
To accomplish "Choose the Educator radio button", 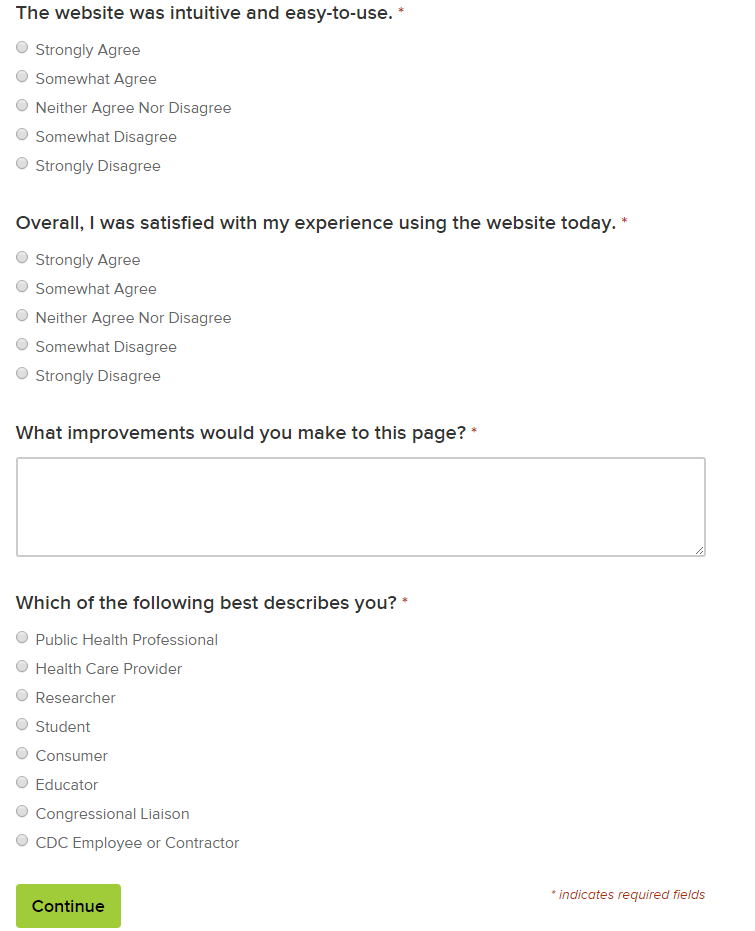I will (22, 783).
